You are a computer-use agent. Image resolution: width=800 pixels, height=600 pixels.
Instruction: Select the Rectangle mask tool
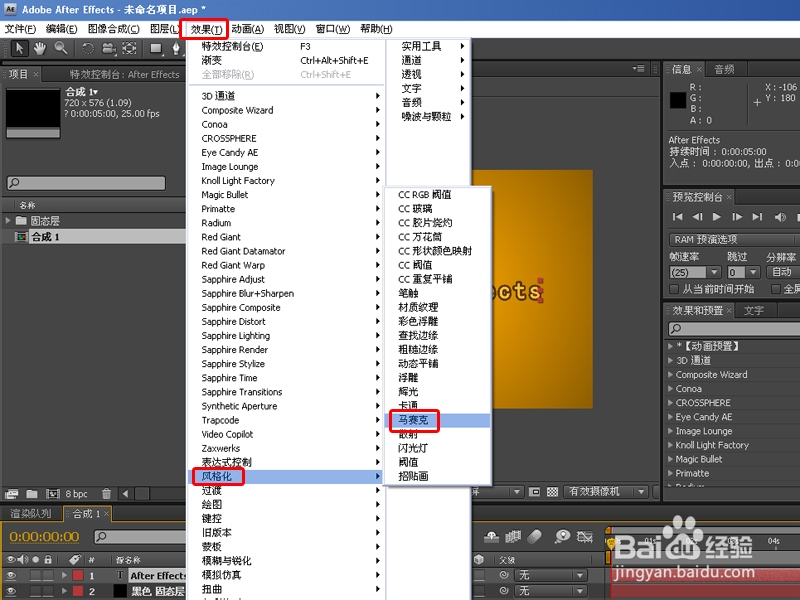(x=156, y=48)
